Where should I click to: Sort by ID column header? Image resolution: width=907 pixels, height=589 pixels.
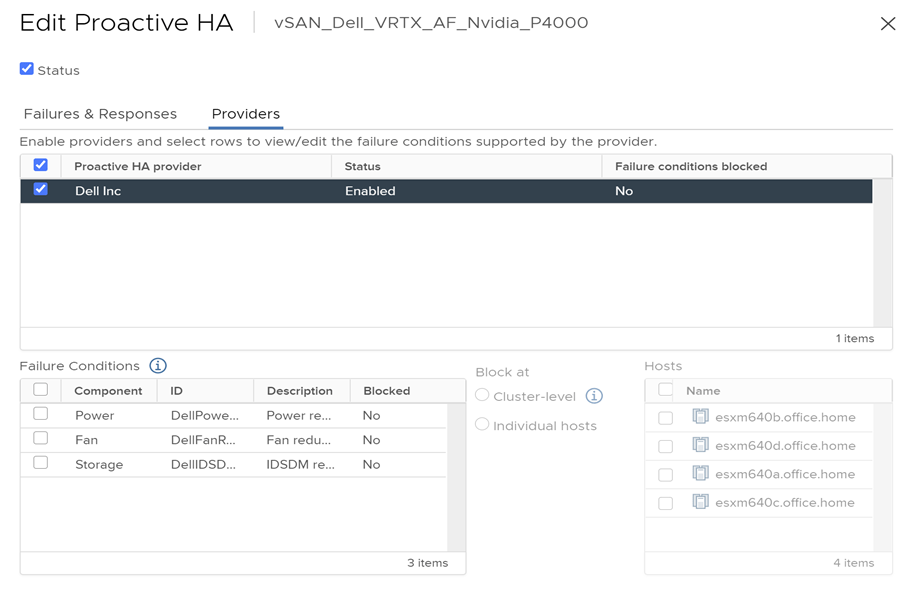point(176,391)
